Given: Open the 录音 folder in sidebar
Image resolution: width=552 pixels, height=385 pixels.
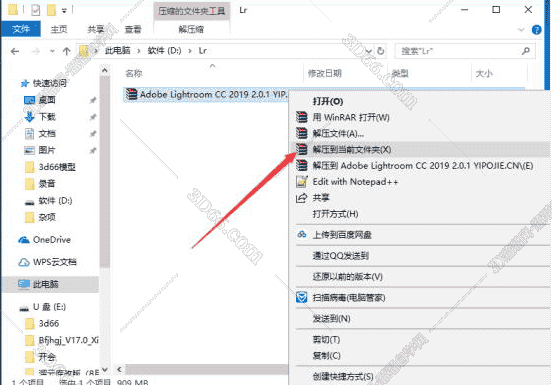Looking at the screenshot, I should tap(47, 184).
